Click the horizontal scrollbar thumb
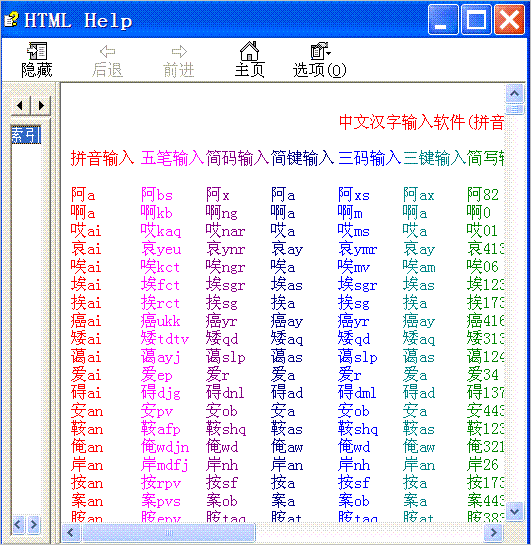The image size is (531, 545). click(x=169, y=532)
